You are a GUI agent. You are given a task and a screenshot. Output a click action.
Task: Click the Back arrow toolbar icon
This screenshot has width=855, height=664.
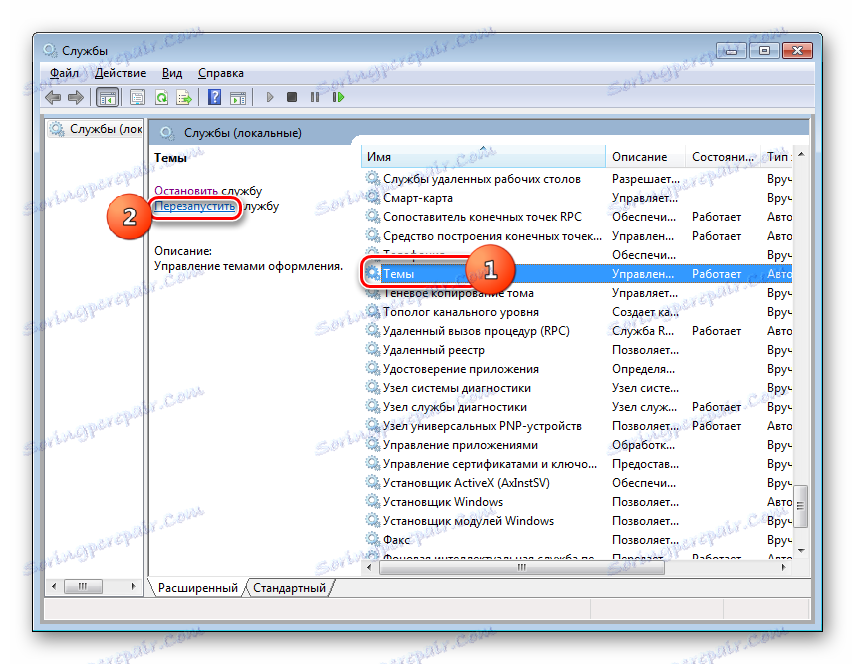[x=53, y=98]
